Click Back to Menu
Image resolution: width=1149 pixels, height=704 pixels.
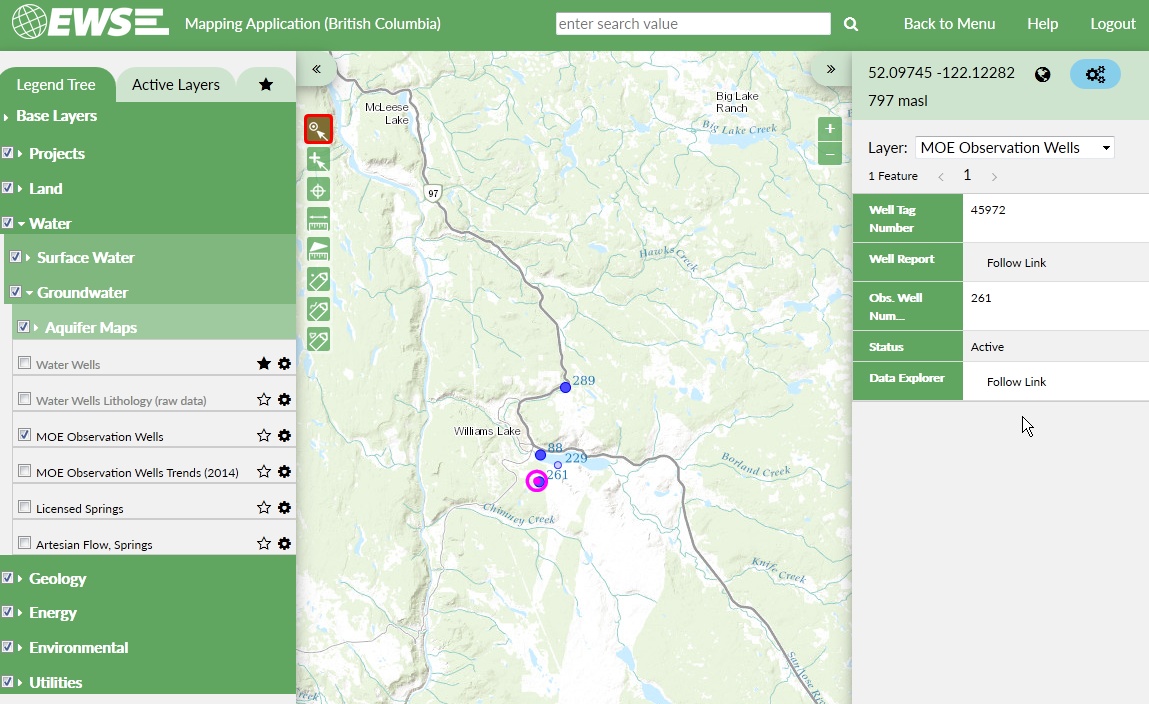click(x=949, y=24)
